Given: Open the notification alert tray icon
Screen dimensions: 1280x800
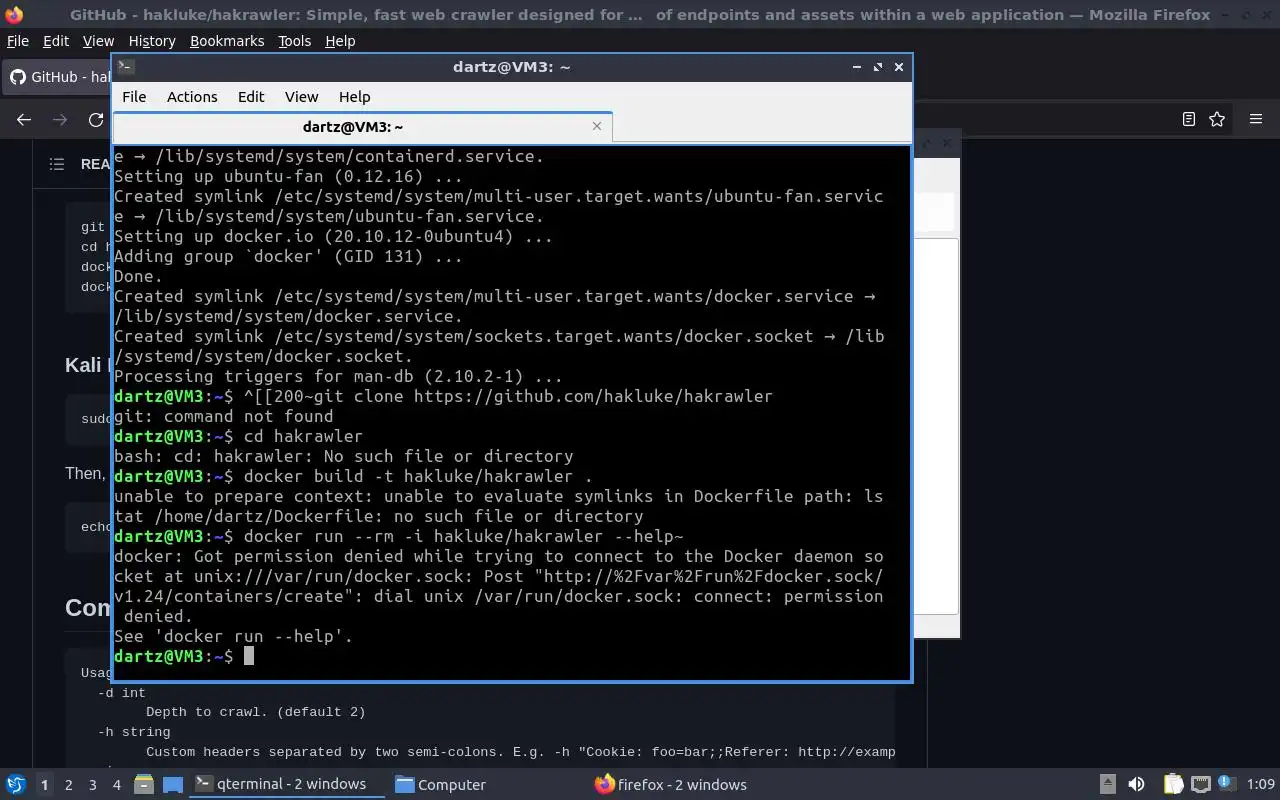Looking at the screenshot, I should coord(1225,783).
